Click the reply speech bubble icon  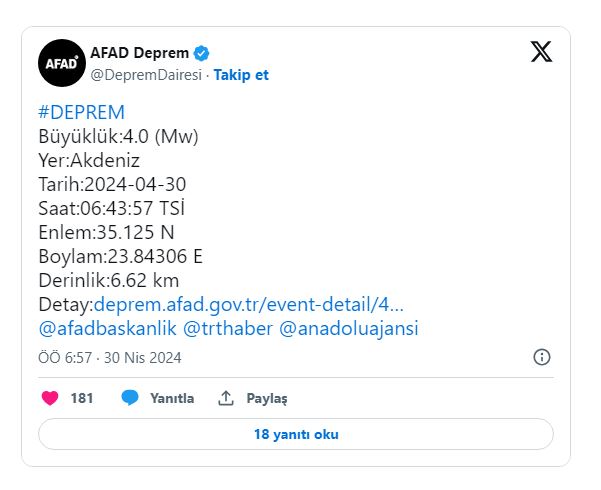pyautogui.click(x=130, y=398)
